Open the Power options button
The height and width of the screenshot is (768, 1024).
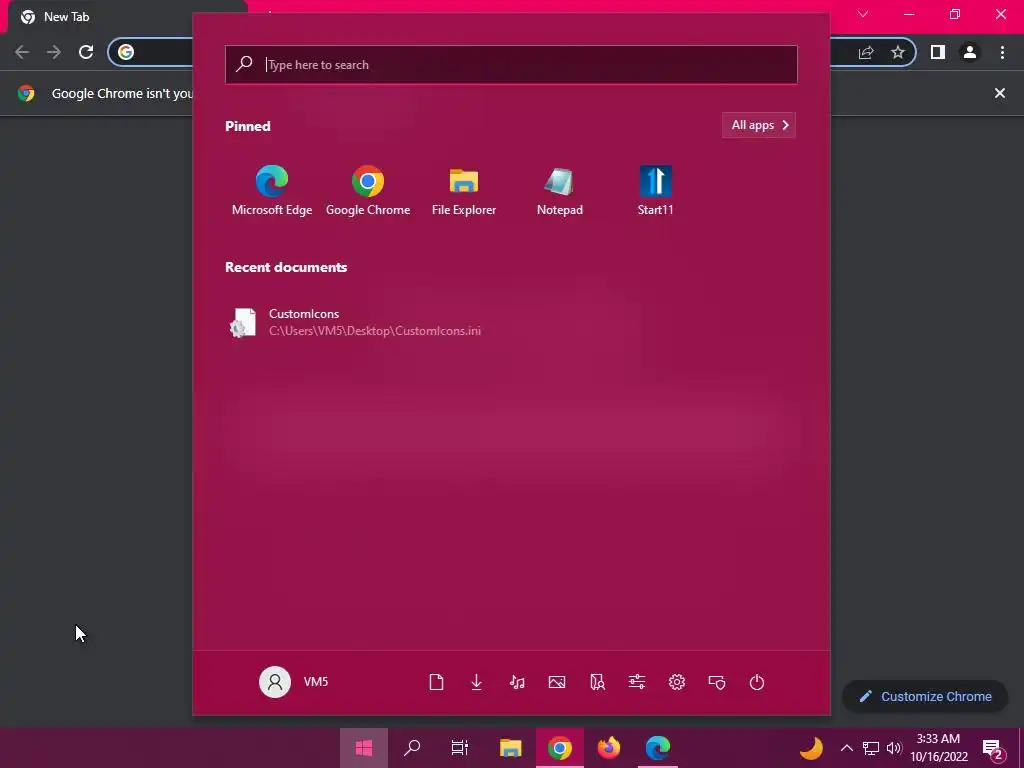(756, 682)
